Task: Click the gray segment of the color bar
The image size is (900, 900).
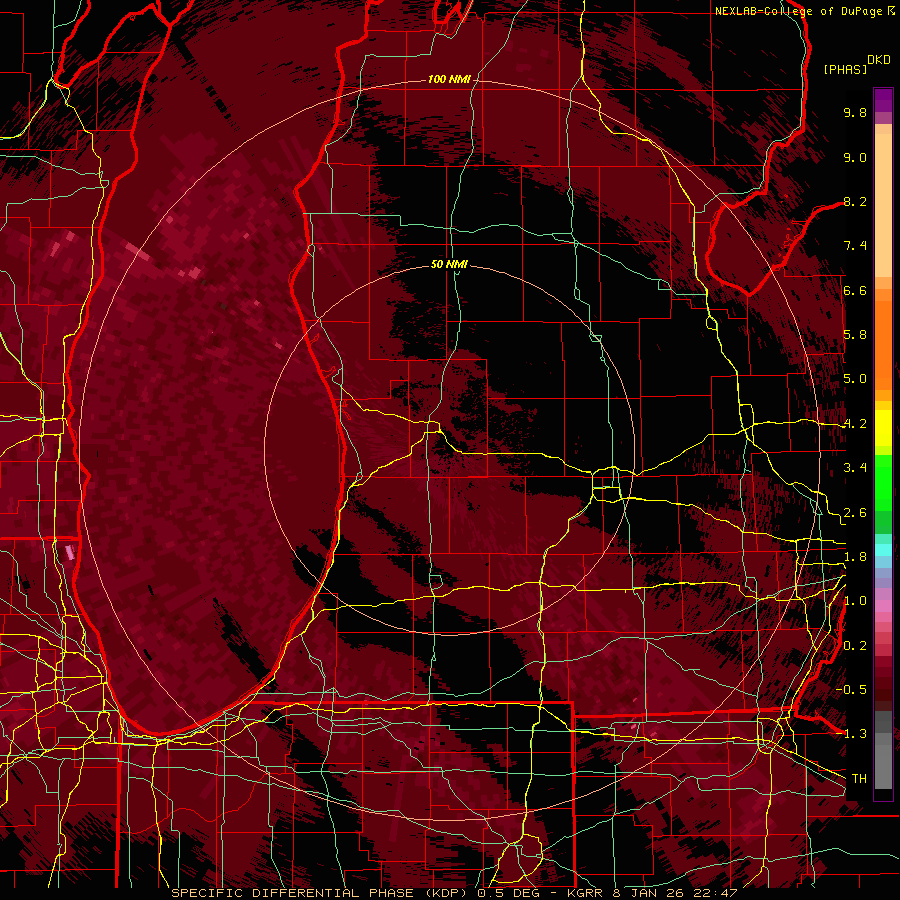Action: coord(883,749)
